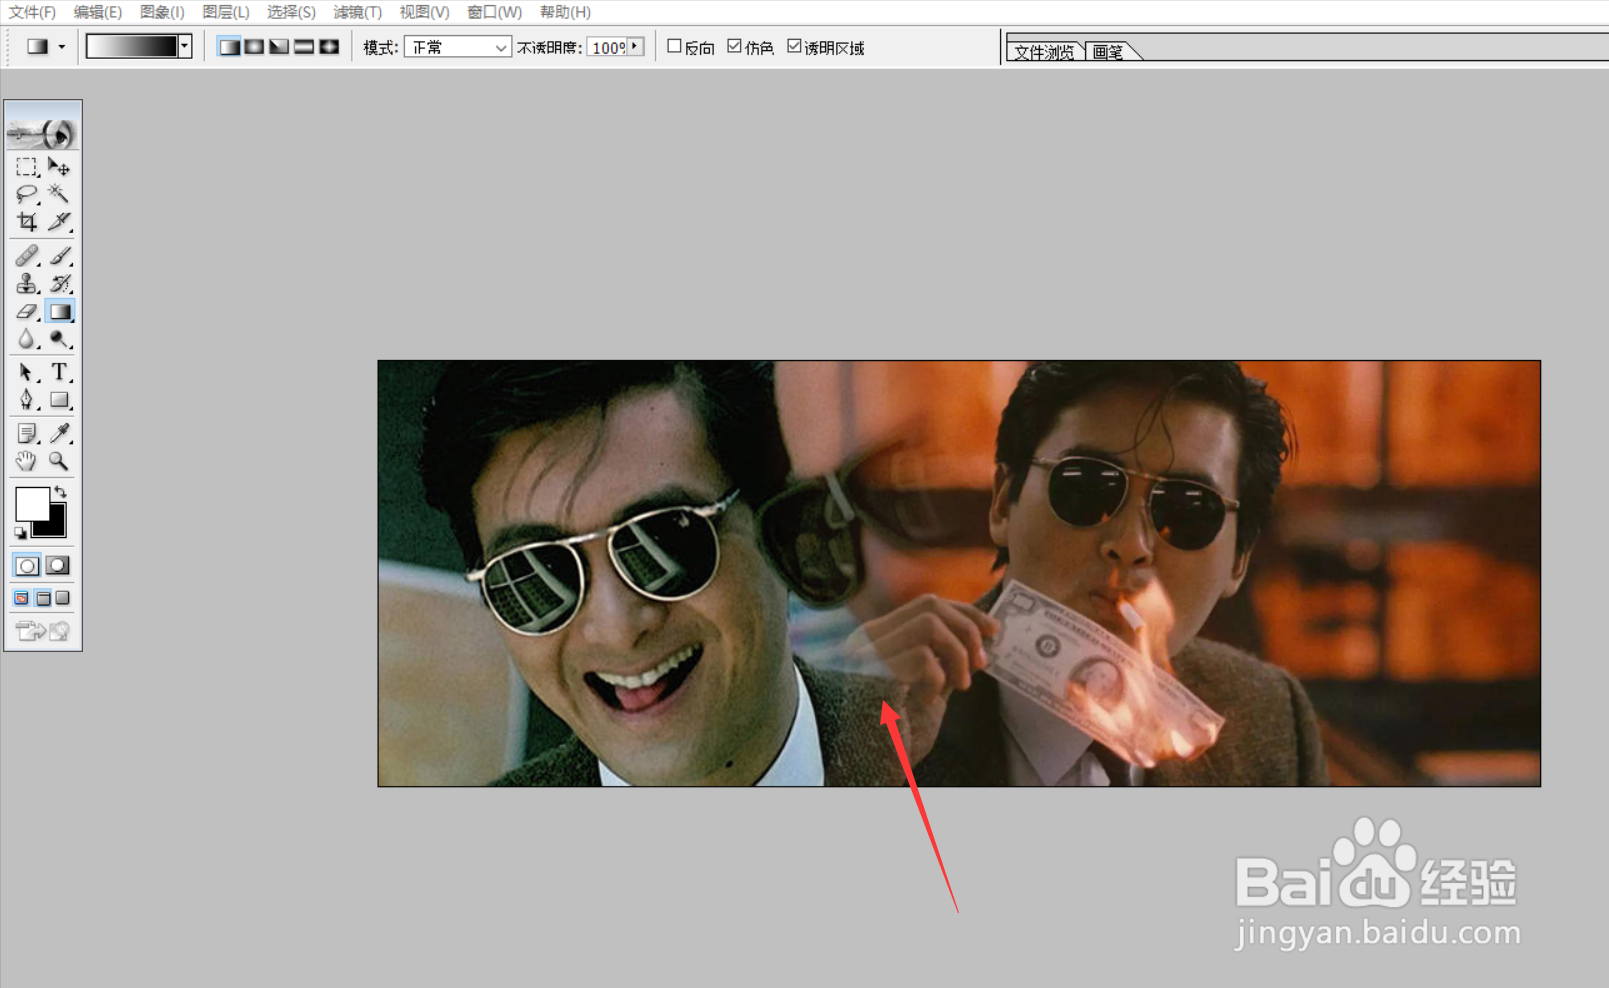Select the Path Selection tool
Image resolution: width=1609 pixels, height=988 pixels.
[x=27, y=373]
